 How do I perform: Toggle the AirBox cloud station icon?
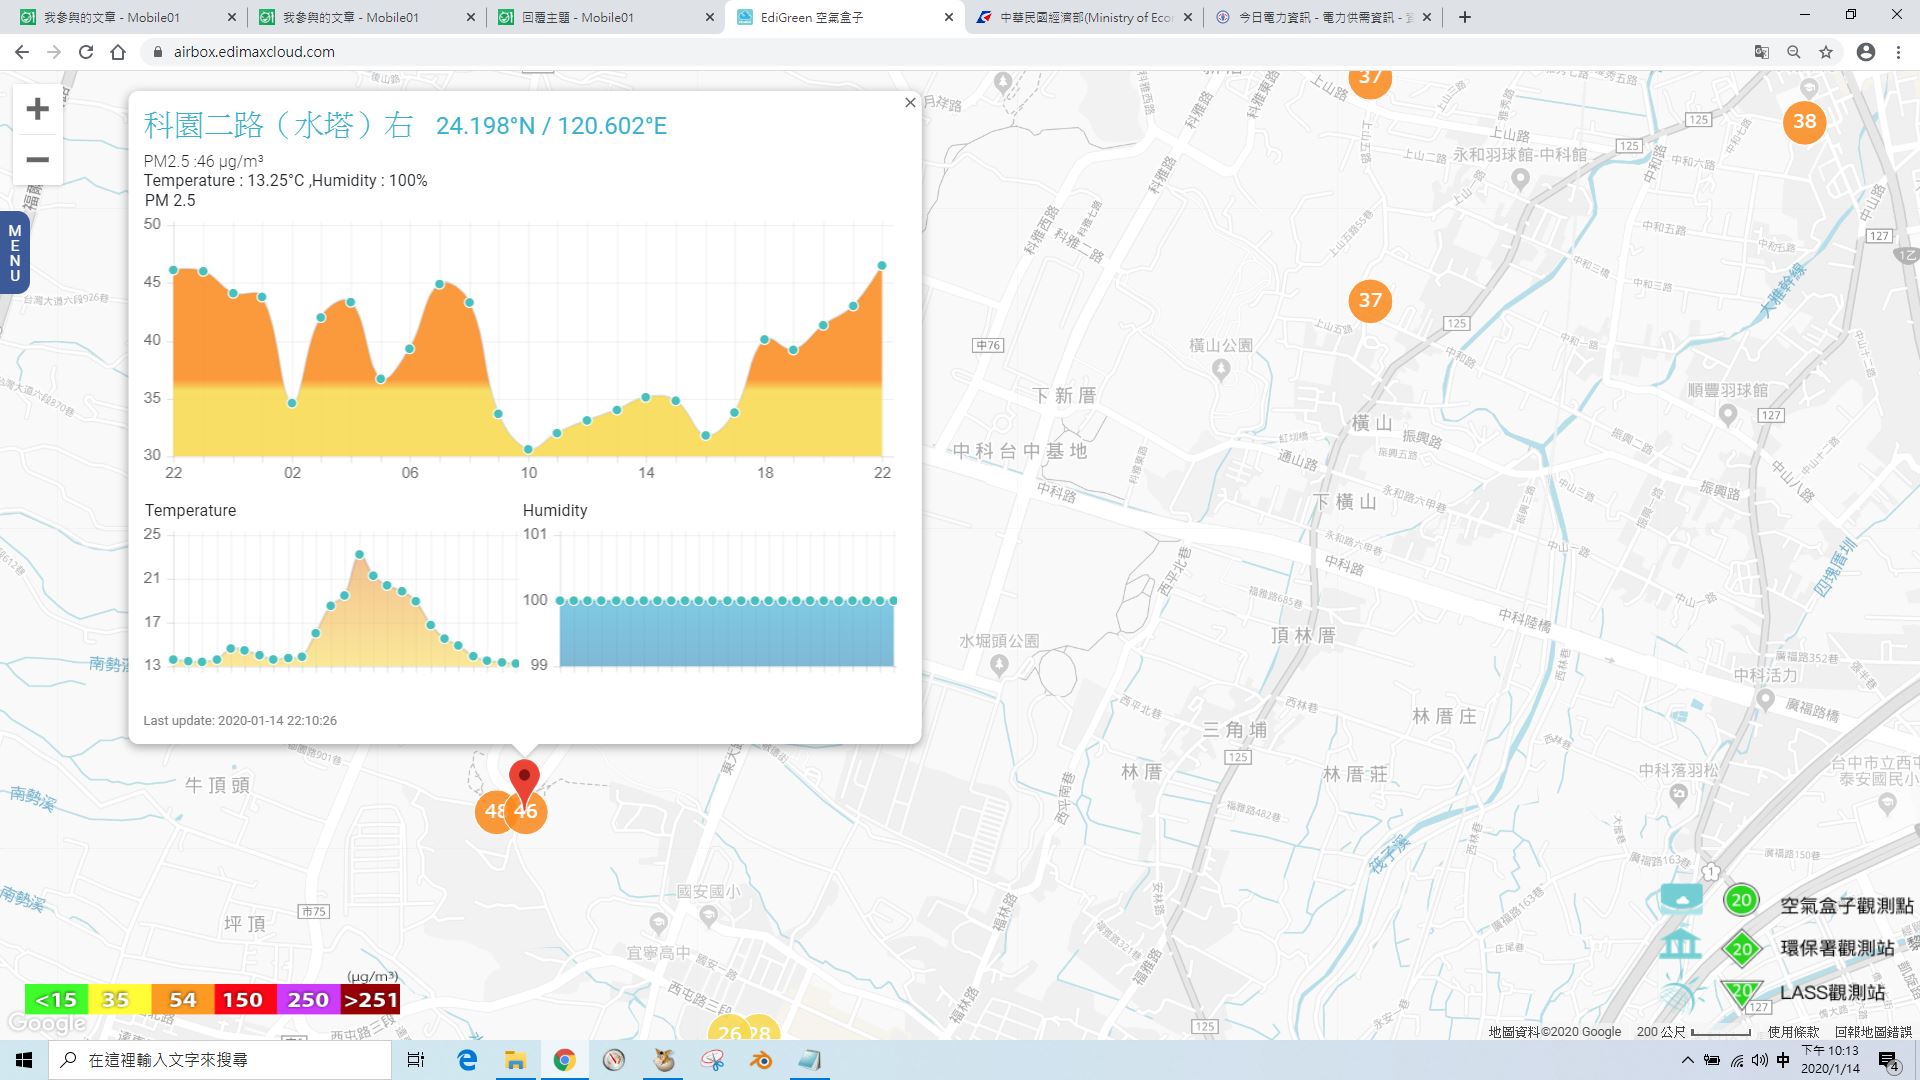tap(1681, 899)
